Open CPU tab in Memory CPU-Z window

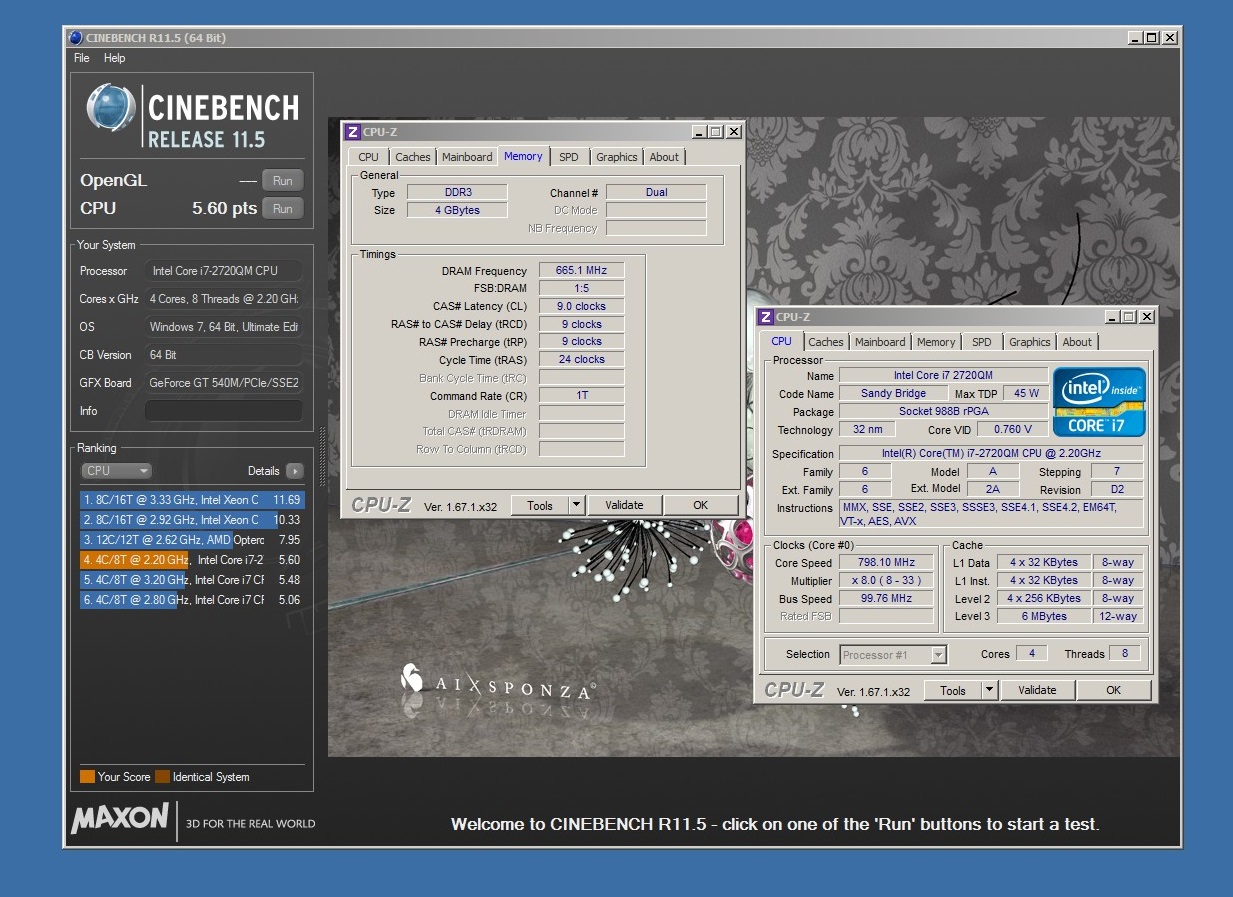[x=369, y=157]
